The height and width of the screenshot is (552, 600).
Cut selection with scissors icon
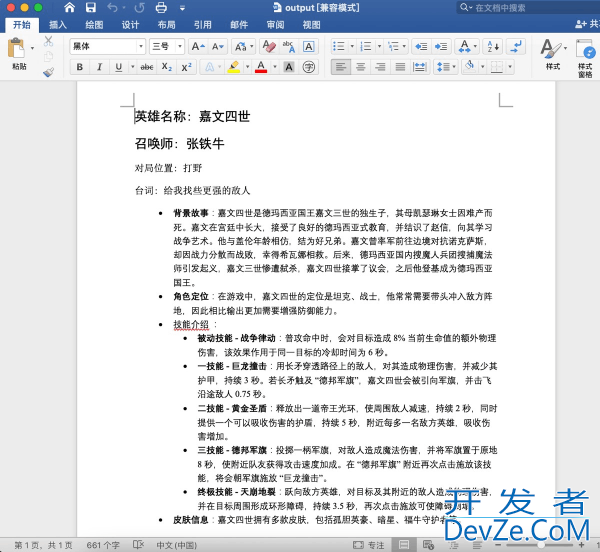(x=48, y=41)
